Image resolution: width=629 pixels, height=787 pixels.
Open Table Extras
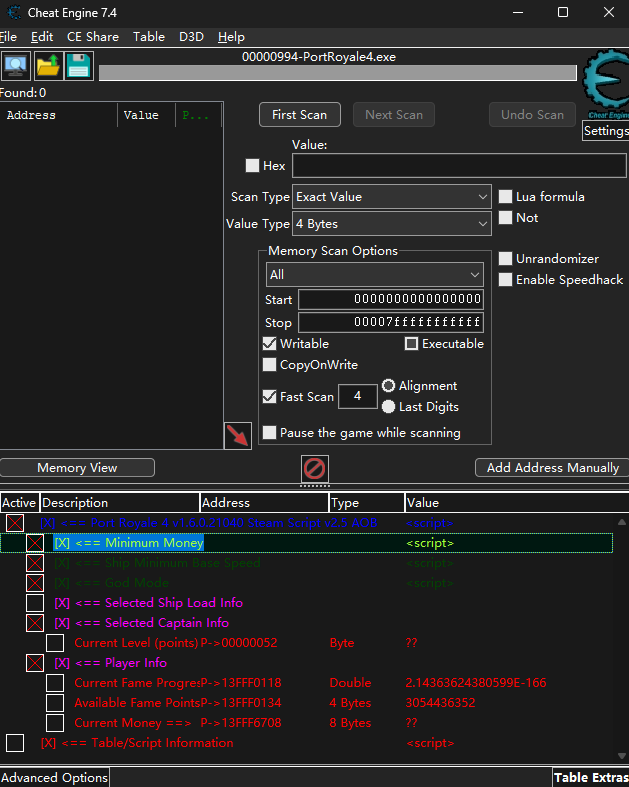(591, 777)
